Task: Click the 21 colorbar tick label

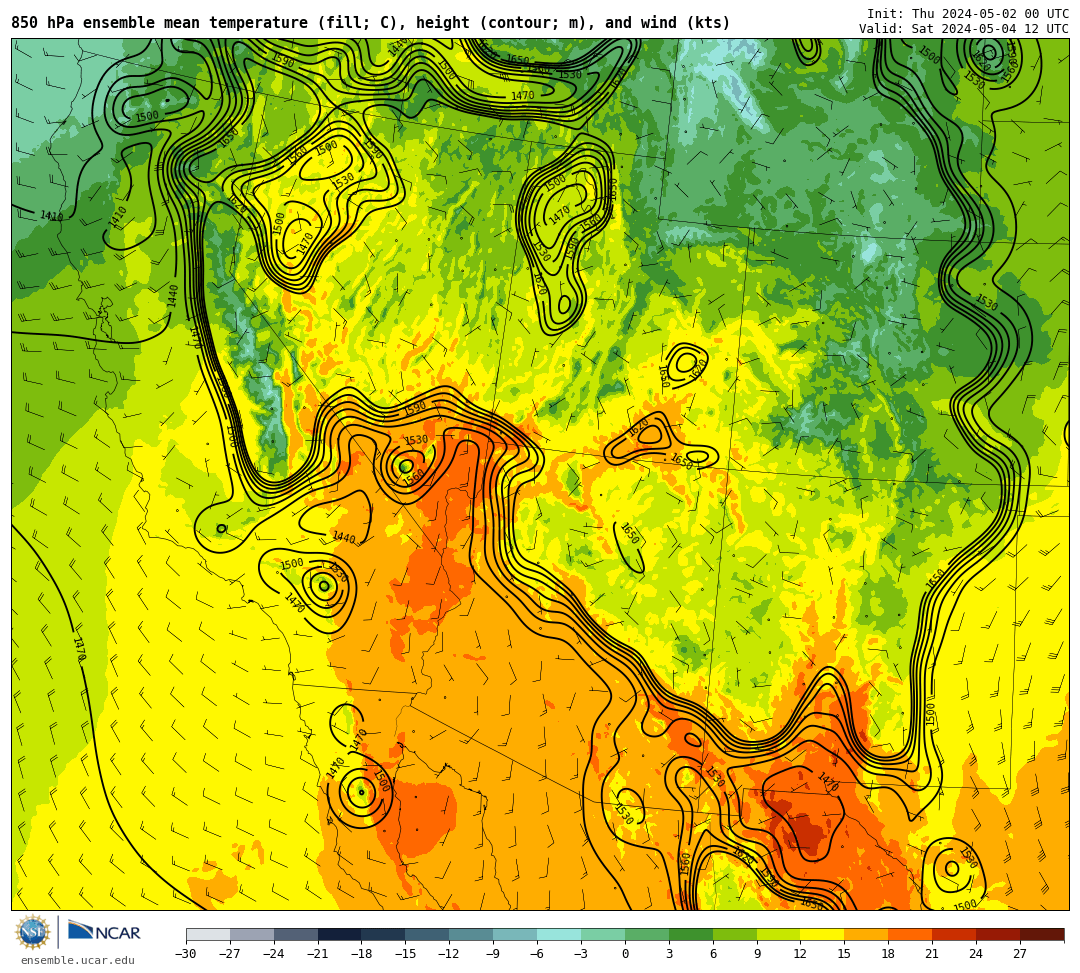Action: [933, 954]
